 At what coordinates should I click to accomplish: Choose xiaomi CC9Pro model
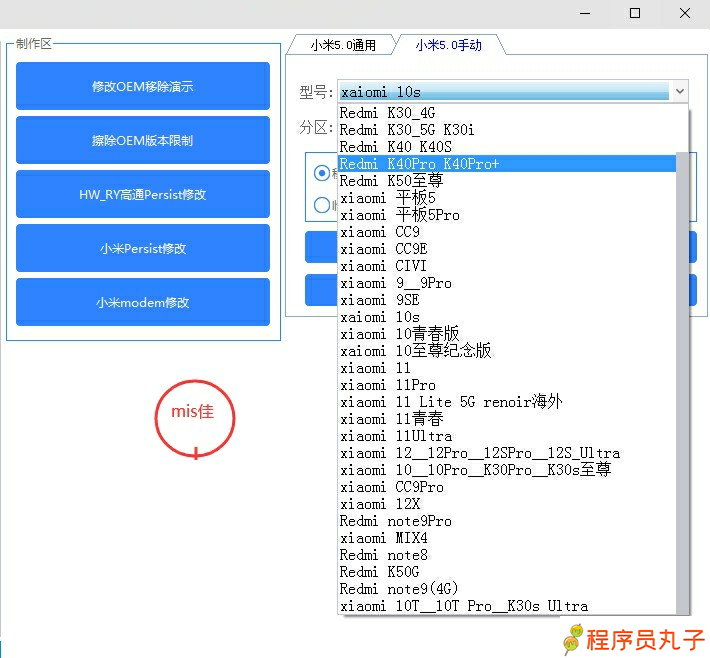click(x=507, y=487)
